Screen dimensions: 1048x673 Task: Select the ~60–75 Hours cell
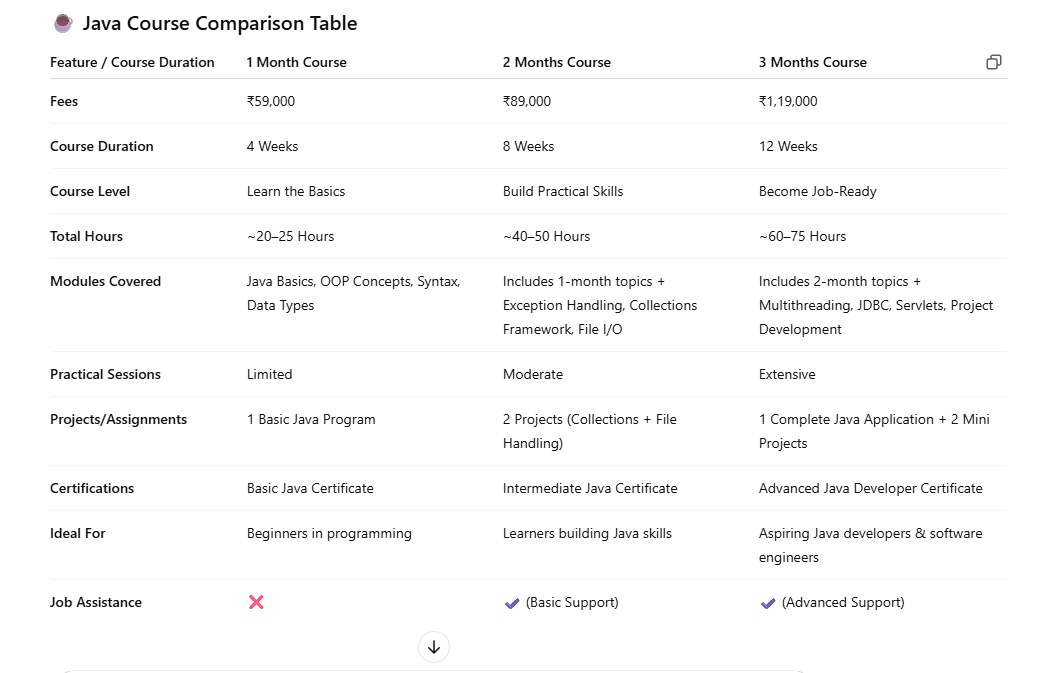[802, 236]
